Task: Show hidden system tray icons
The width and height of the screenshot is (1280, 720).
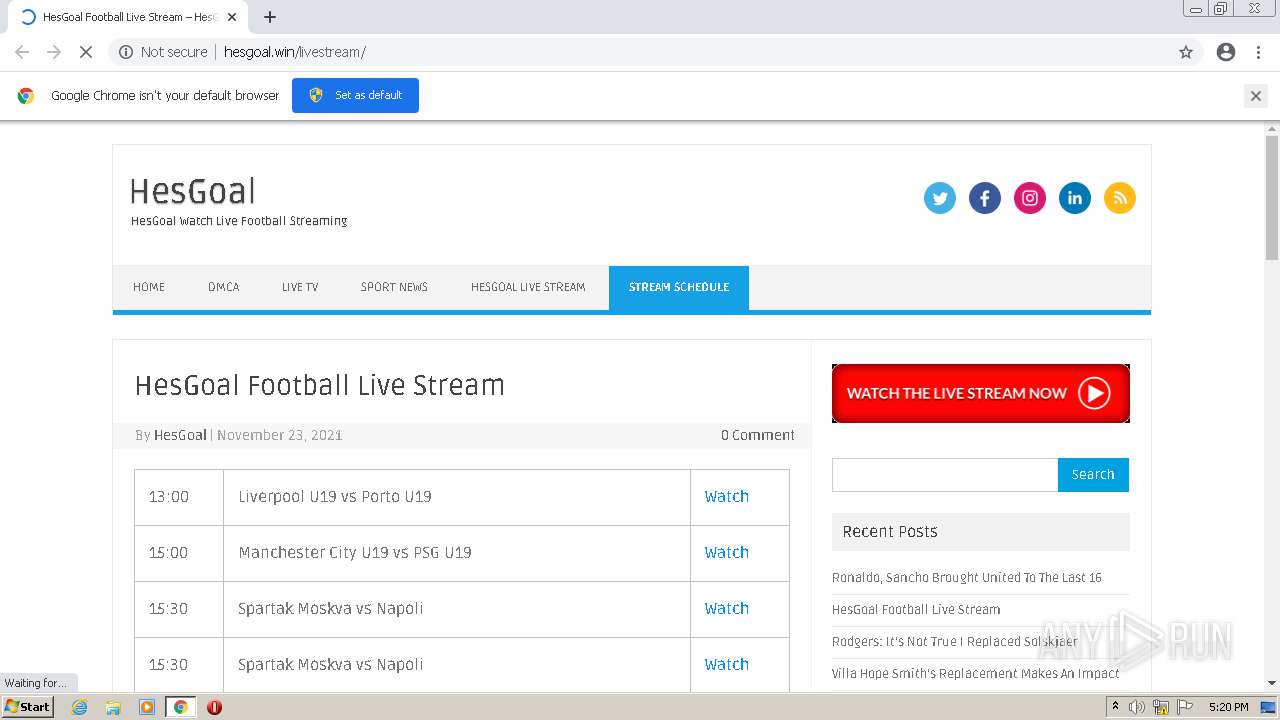Action: pos(1116,707)
